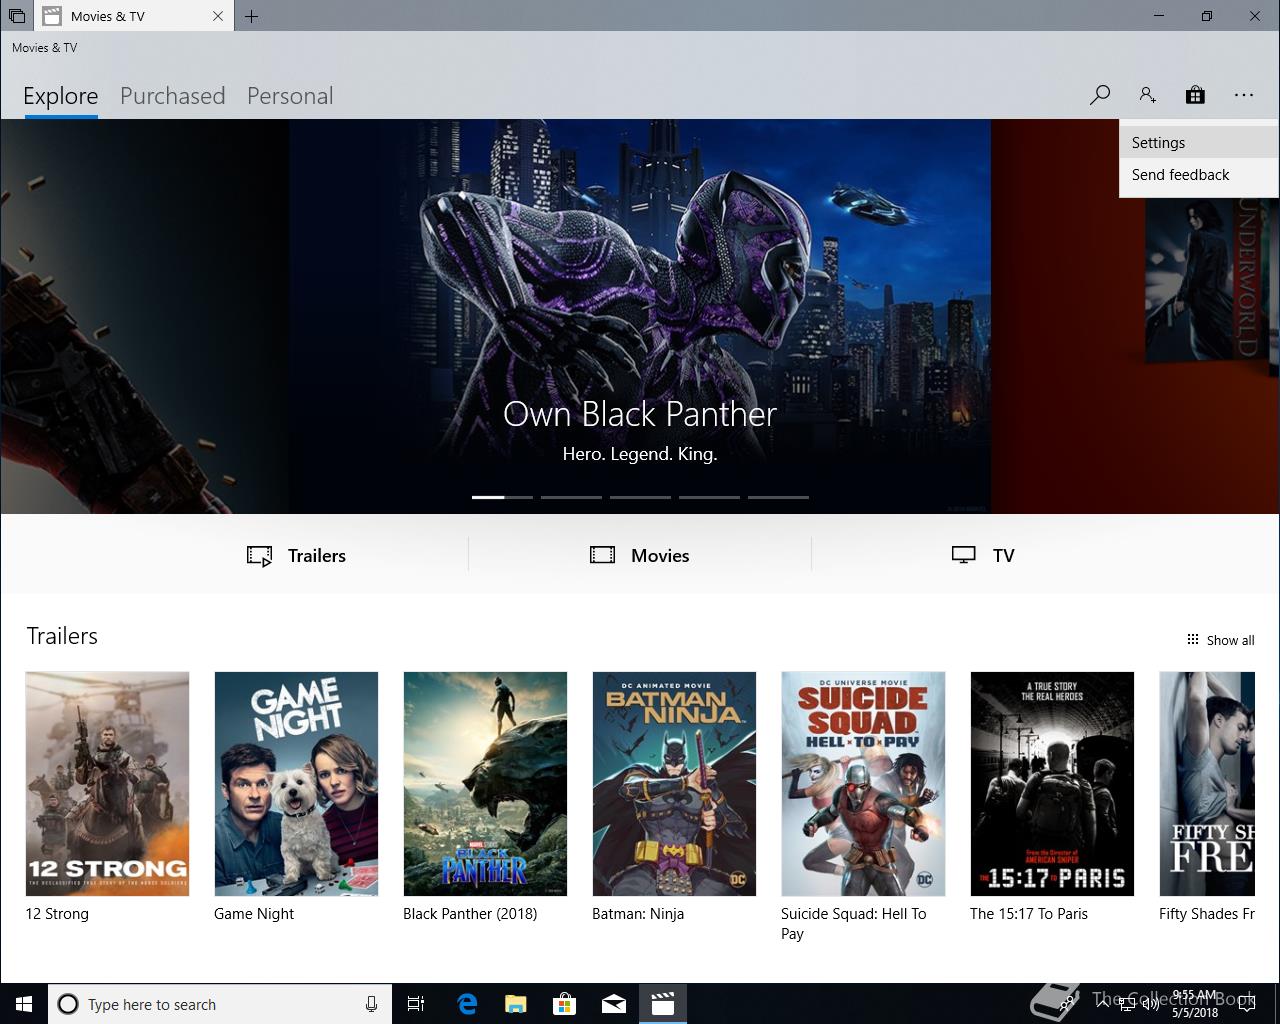The width and height of the screenshot is (1280, 1024).
Task: Open Suicide Squad: Hell To Pay poster
Action: pyautogui.click(x=863, y=784)
